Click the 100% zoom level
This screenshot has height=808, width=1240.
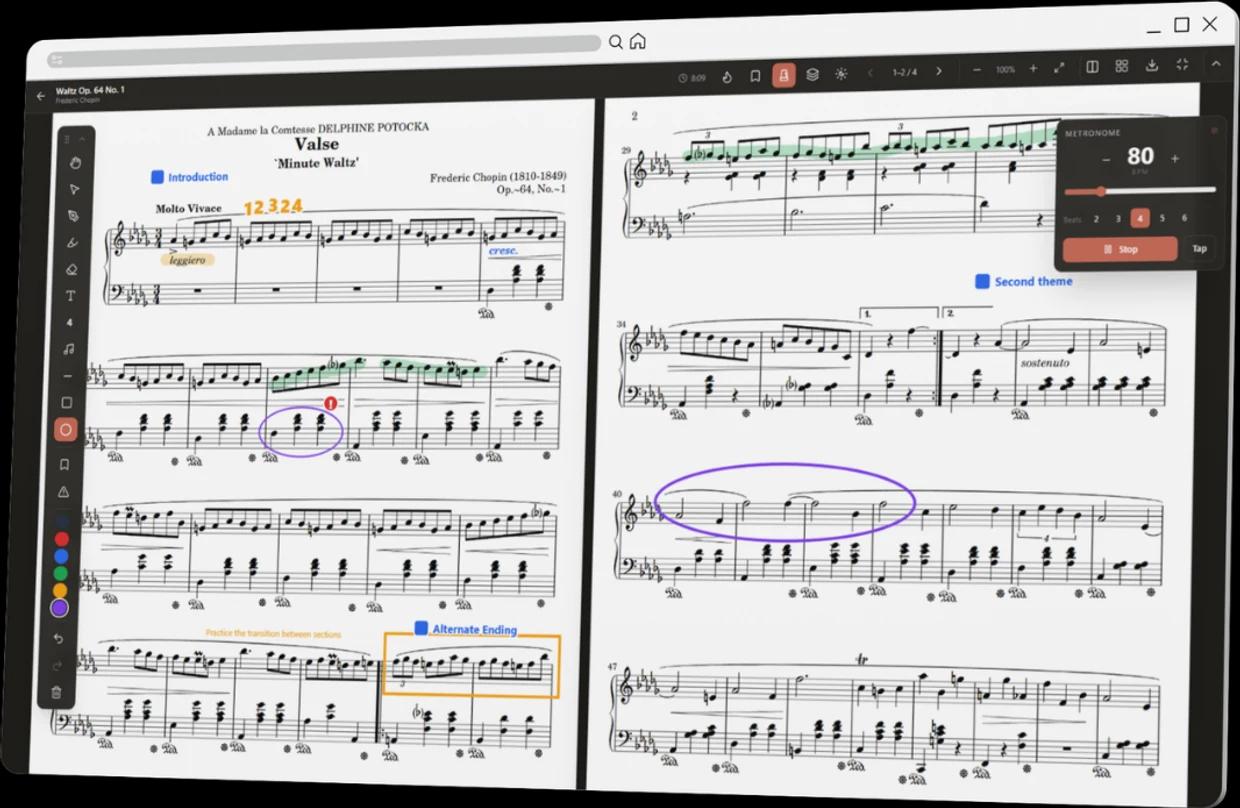click(1005, 70)
